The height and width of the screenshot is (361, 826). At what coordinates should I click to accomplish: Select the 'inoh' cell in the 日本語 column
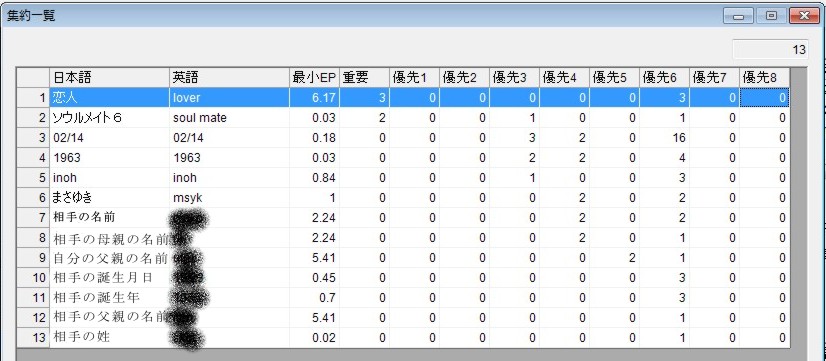pyautogui.click(x=110, y=178)
